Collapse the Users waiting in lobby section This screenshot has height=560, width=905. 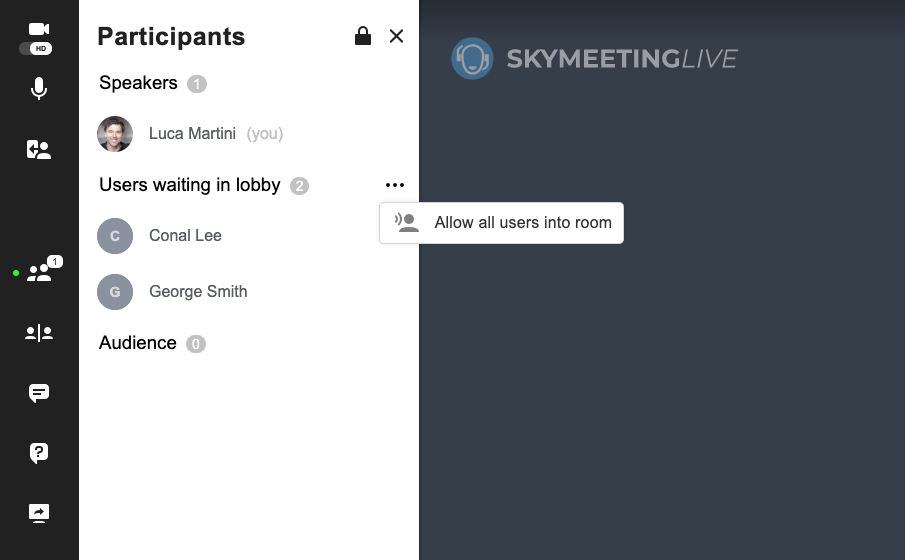point(189,185)
